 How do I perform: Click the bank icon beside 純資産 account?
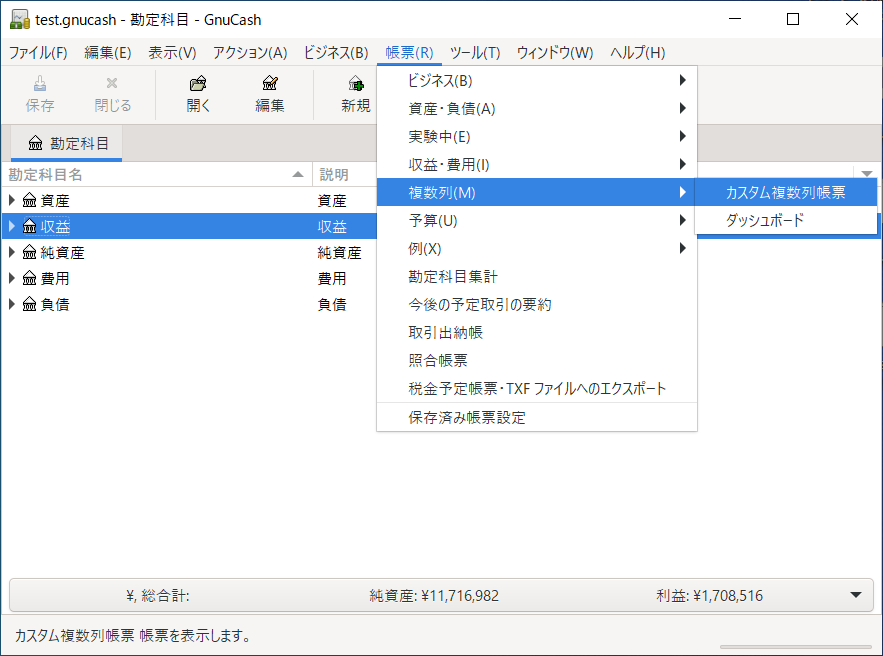tap(29, 252)
